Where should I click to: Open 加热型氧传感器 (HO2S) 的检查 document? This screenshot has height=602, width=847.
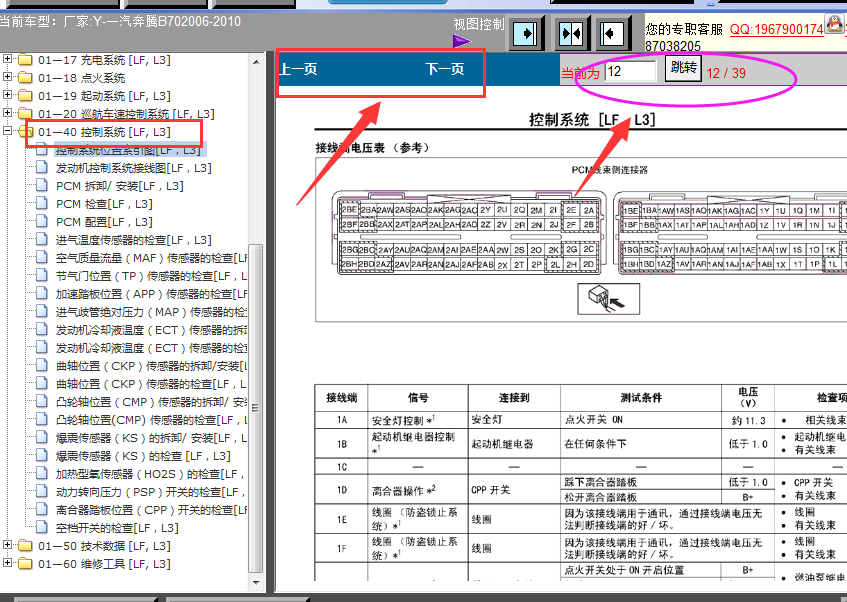tap(150, 474)
